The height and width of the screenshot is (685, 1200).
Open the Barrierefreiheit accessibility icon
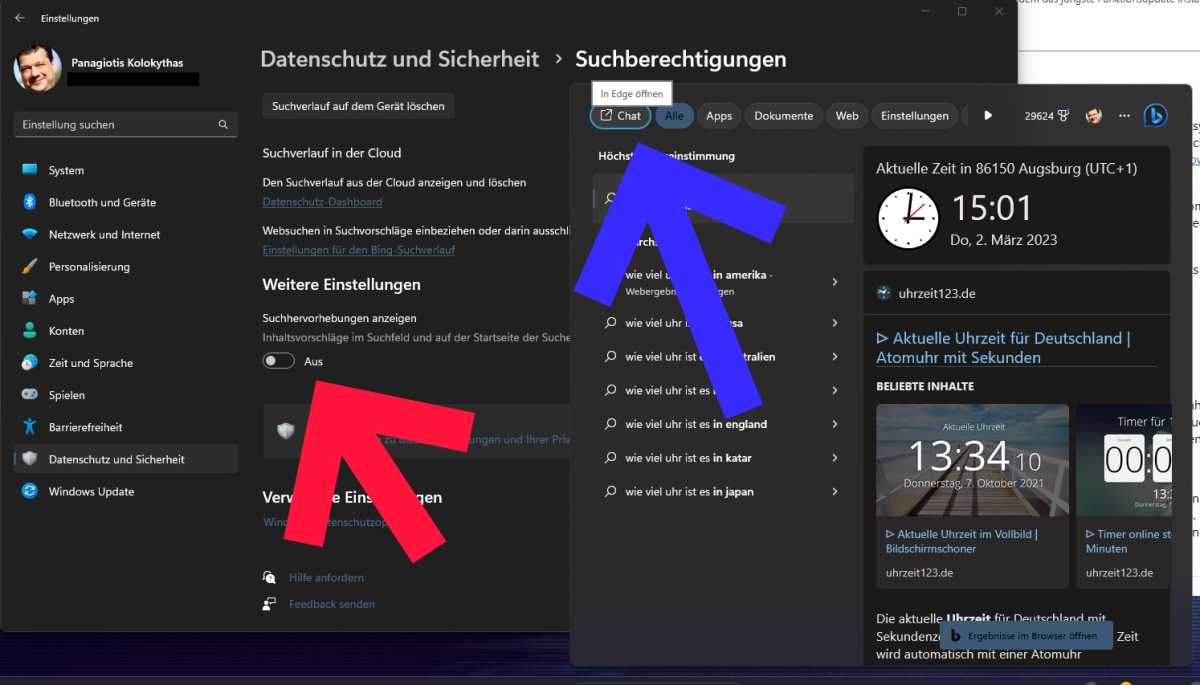30,426
